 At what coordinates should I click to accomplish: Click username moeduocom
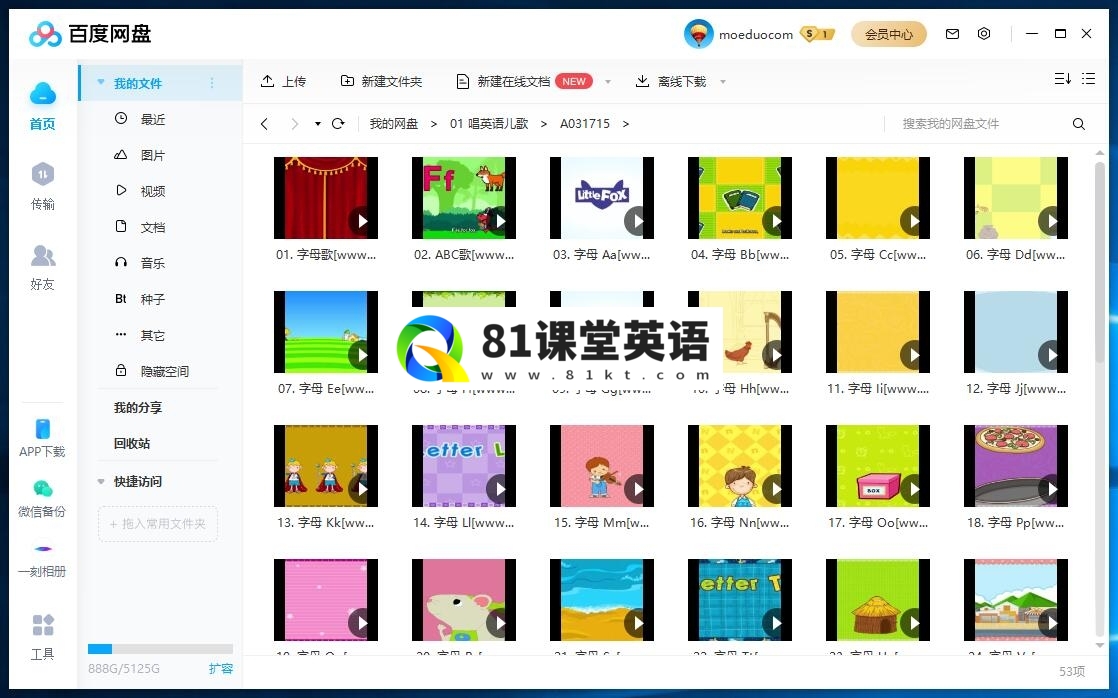pos(756,34)
